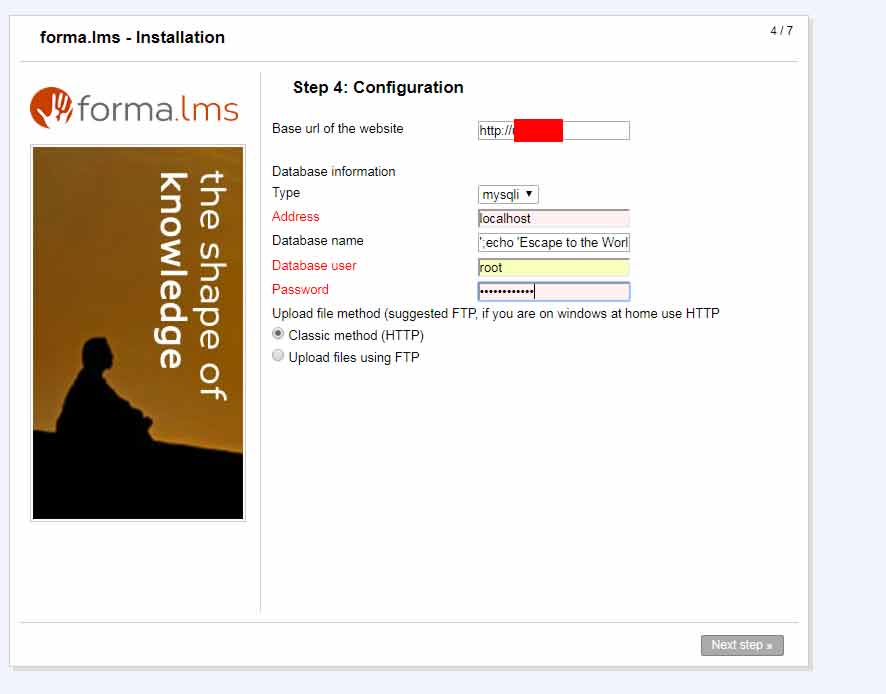Select the Database user field with root
The height and width of the screenshot is (694, 886).
click(x=553, y=268)
